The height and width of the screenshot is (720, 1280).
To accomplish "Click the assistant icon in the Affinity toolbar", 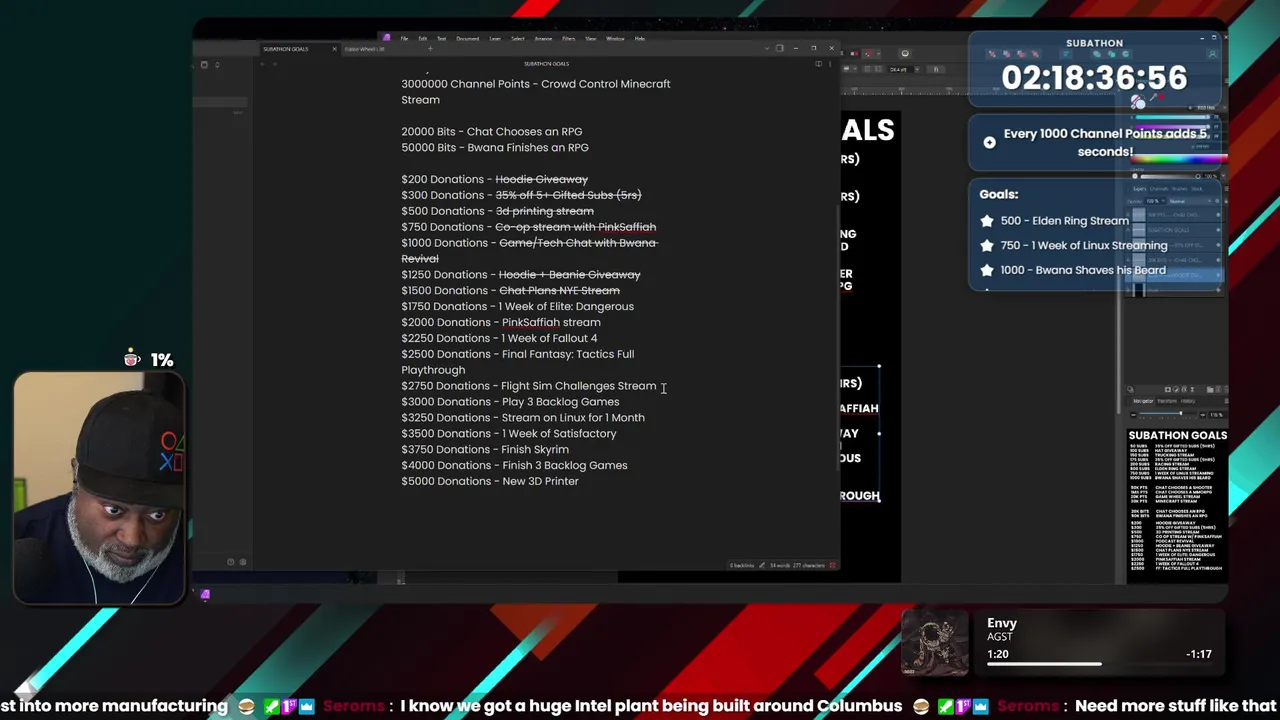I will 905,53.
